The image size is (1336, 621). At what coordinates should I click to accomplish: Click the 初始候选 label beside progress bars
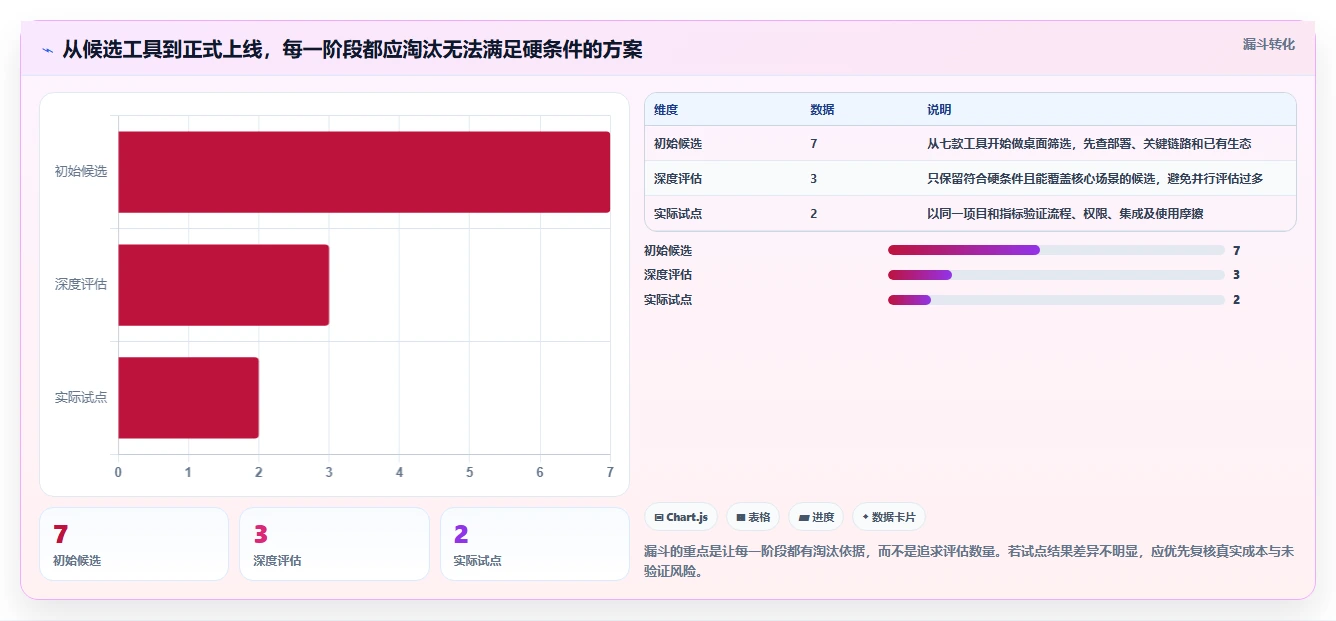[668, 251]
